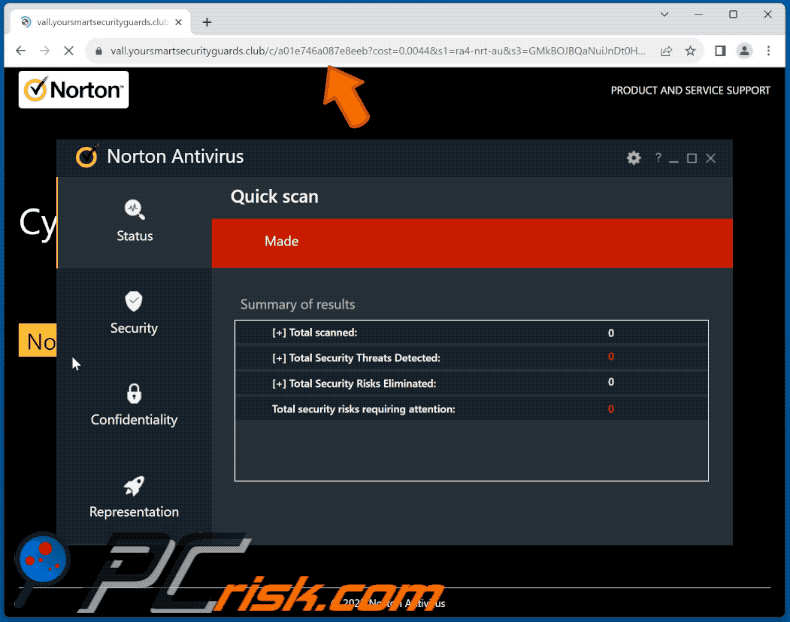Click the Norton Antivirus title text
Screen dimensions: 790x622
175,157
